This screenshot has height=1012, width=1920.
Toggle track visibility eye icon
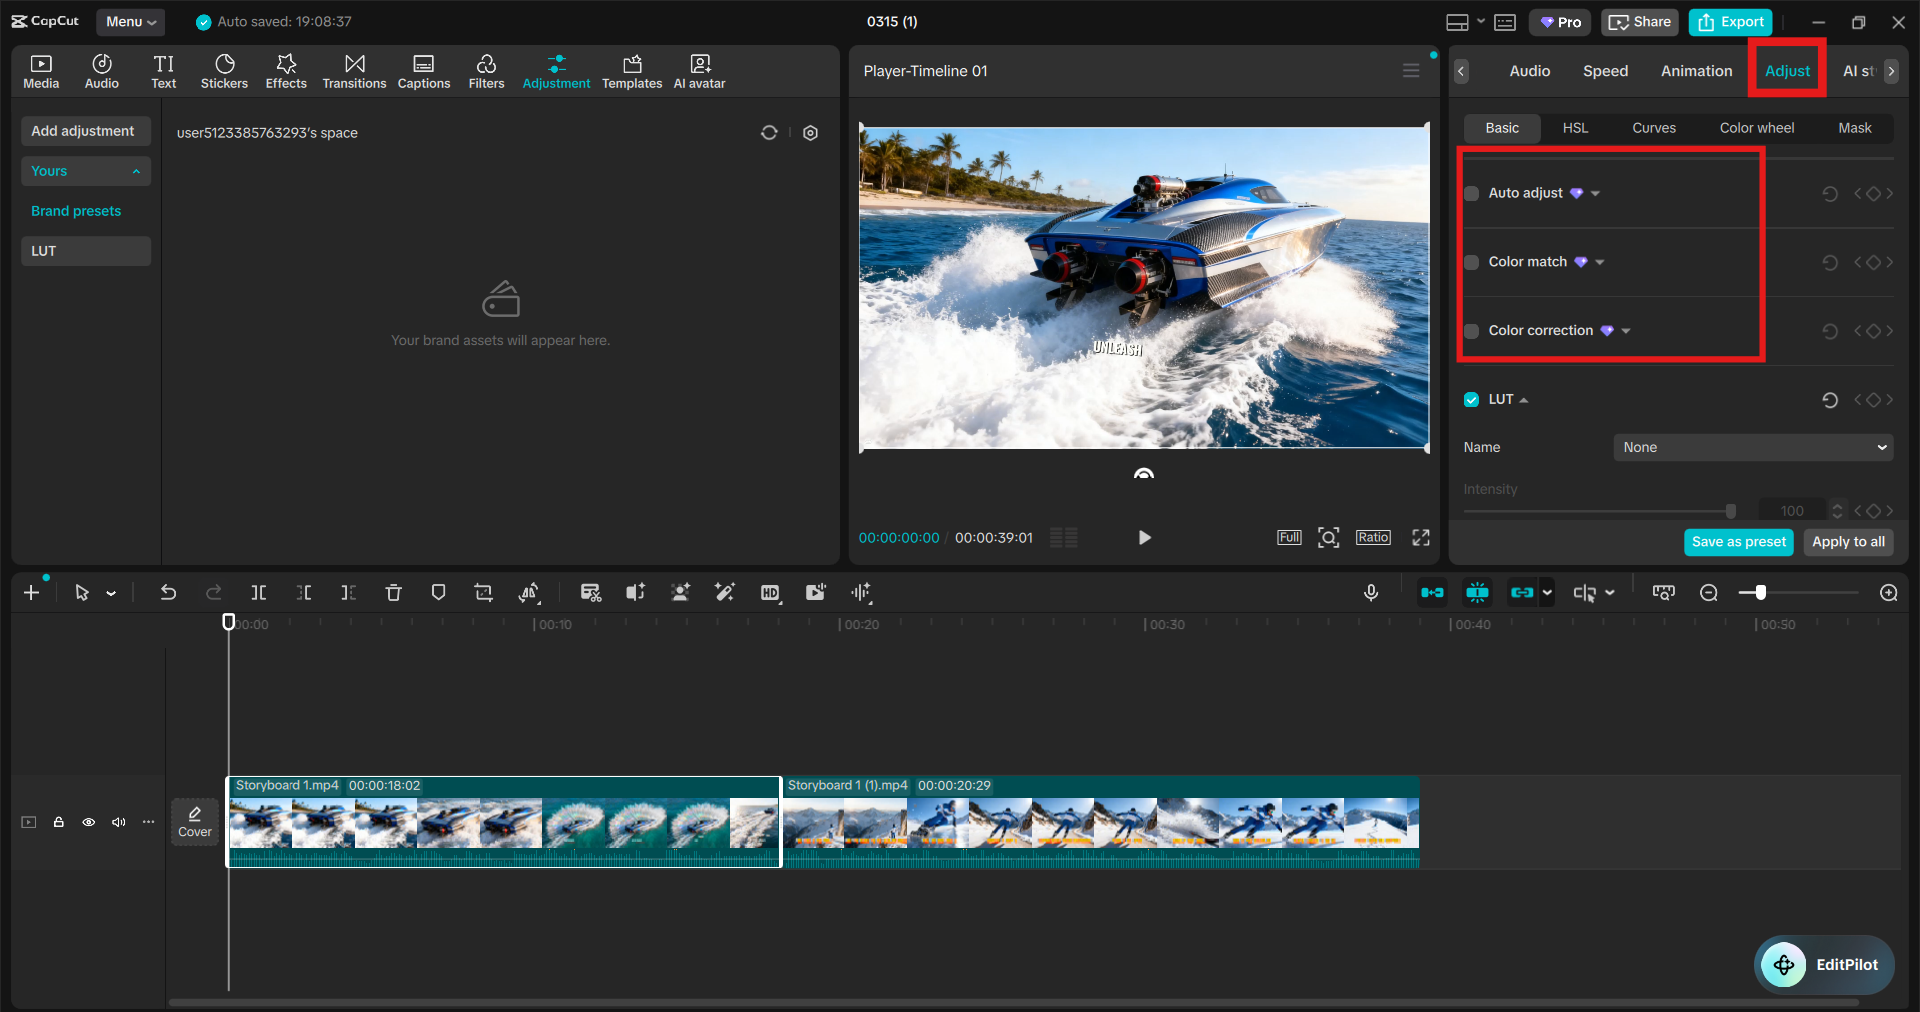(89, 822)
